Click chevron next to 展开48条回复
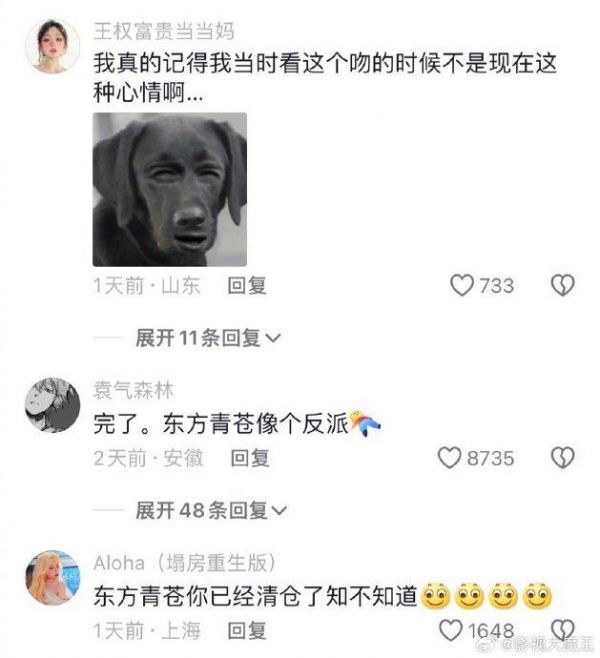 [280, 511]
